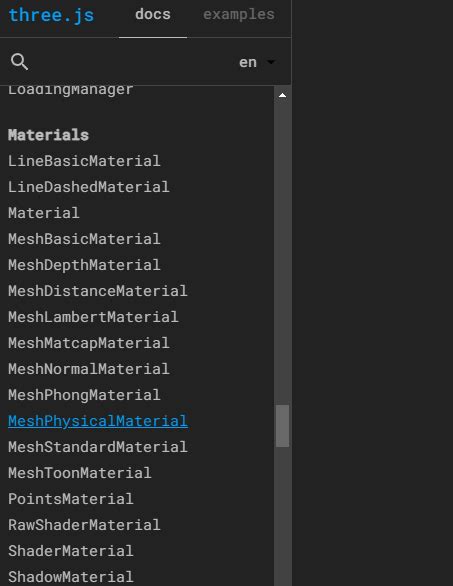453x586 pixels.
Task: Select MeshDepthMaterial entry
Action: (84, 265)
